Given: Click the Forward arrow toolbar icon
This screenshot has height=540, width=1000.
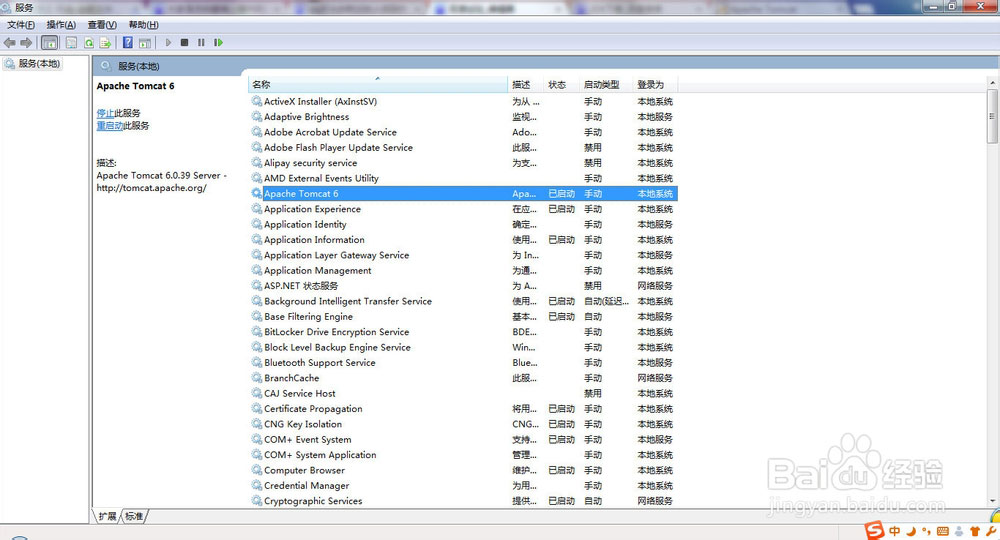Looking at the screenshot, I should [x=26, y=43].
